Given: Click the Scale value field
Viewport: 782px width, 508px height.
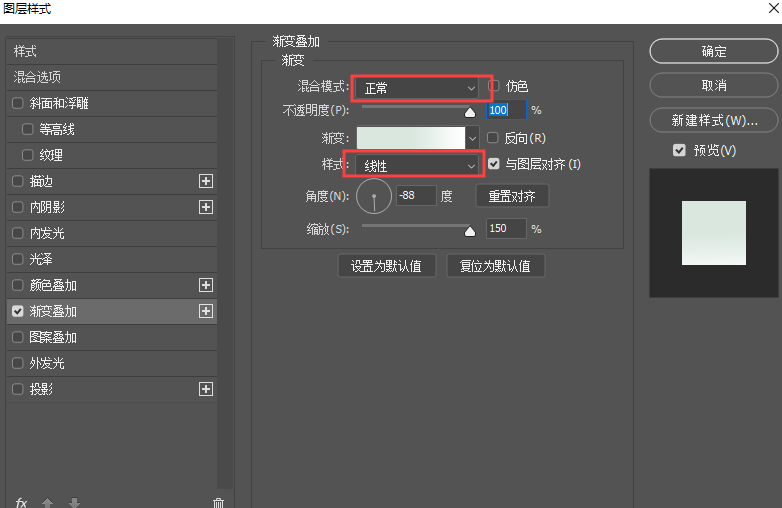Looking at the screenshot, I should [x=506, y=228].
